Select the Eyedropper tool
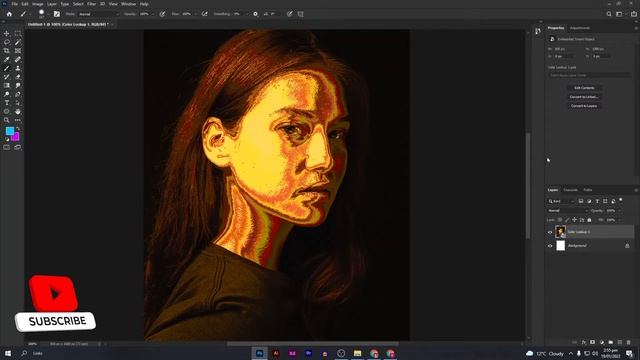Image resolution: width=640 pixels, height=360 pixels. [7, 60]
